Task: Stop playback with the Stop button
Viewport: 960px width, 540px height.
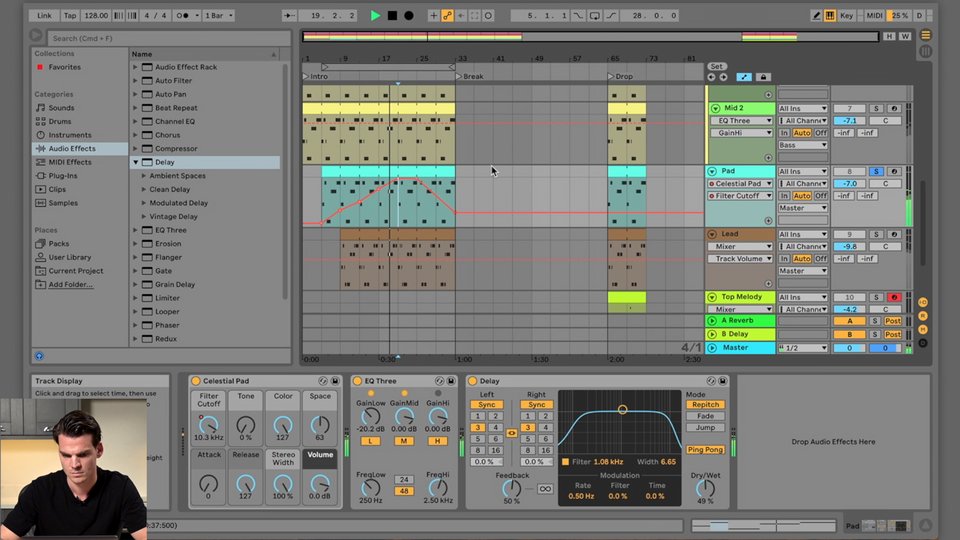Action: pos(392,15)
